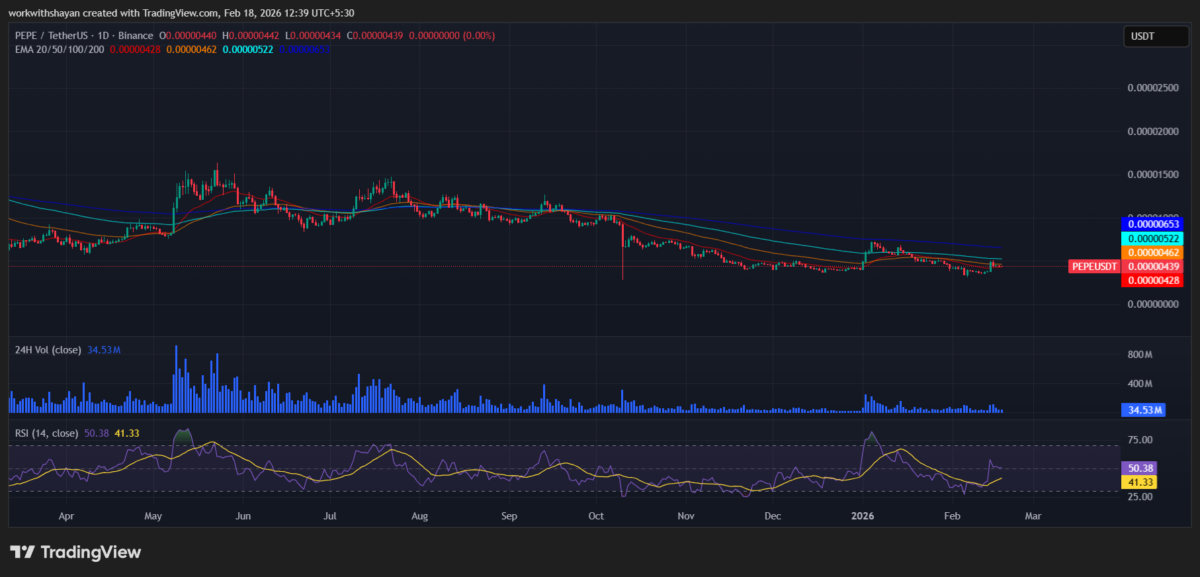The width and height of the screenshot is (1200, 577).
Task: Click the blue 0.00000653 EMA price label
Action: tap(1155, 225)
